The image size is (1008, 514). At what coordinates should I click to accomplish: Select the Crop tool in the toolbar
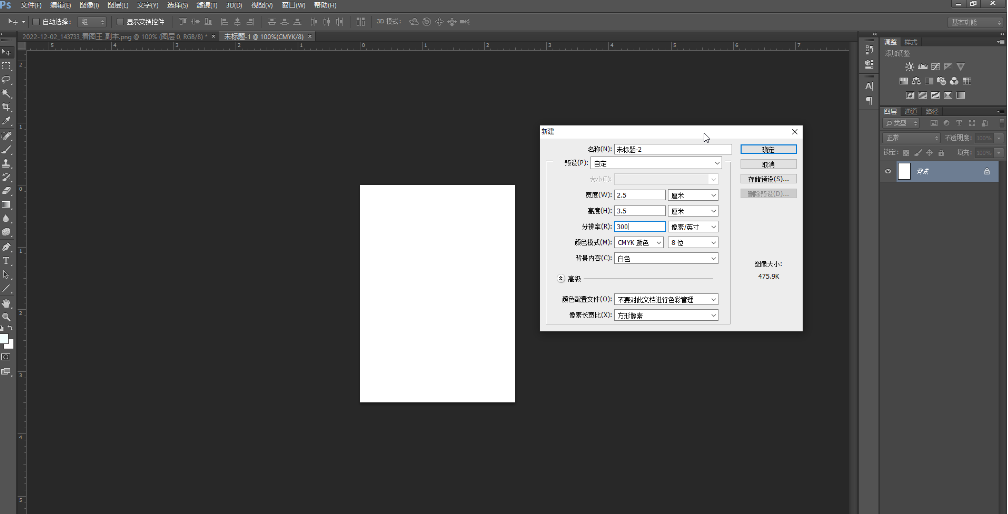click(6, 107)
